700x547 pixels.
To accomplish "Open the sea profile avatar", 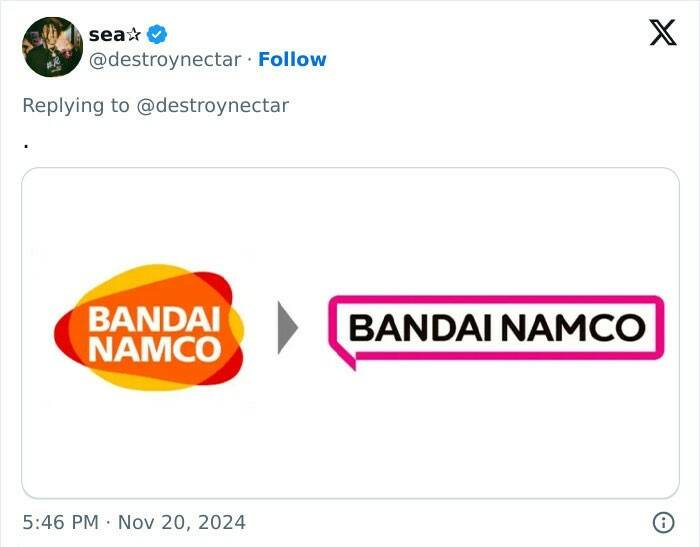I will tap(52, 47).
